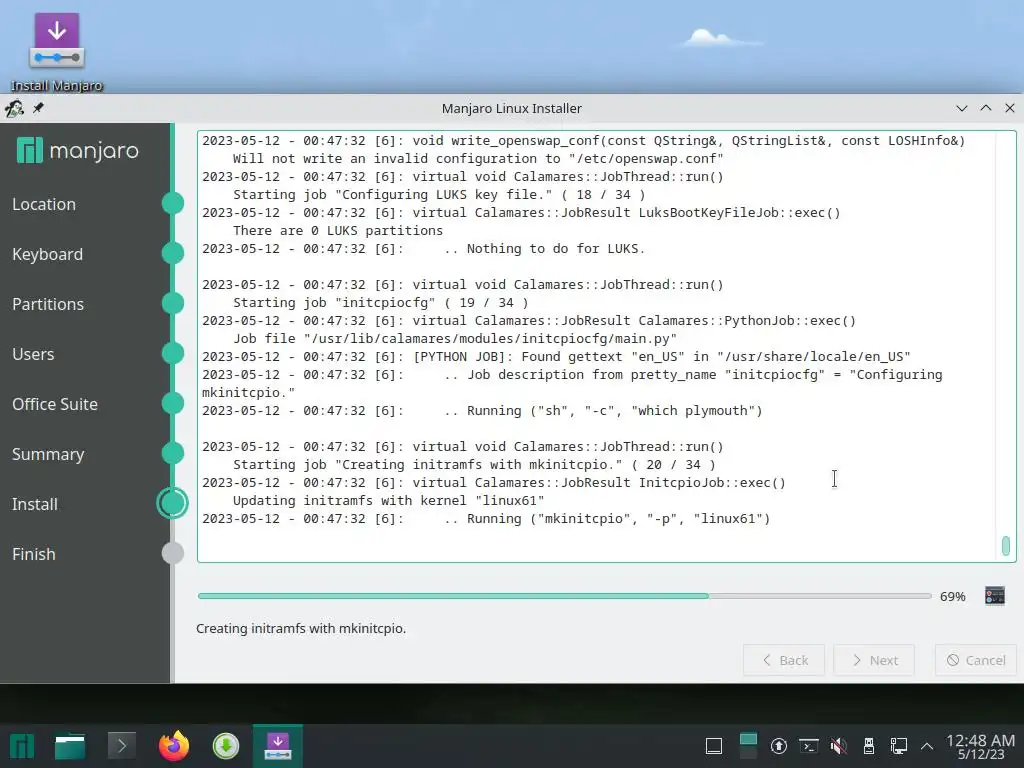1024x768 pixels.
Task: Click status text 'Creating initramfs with mkinitcpio.'
Action: click(x=301, y=628)
